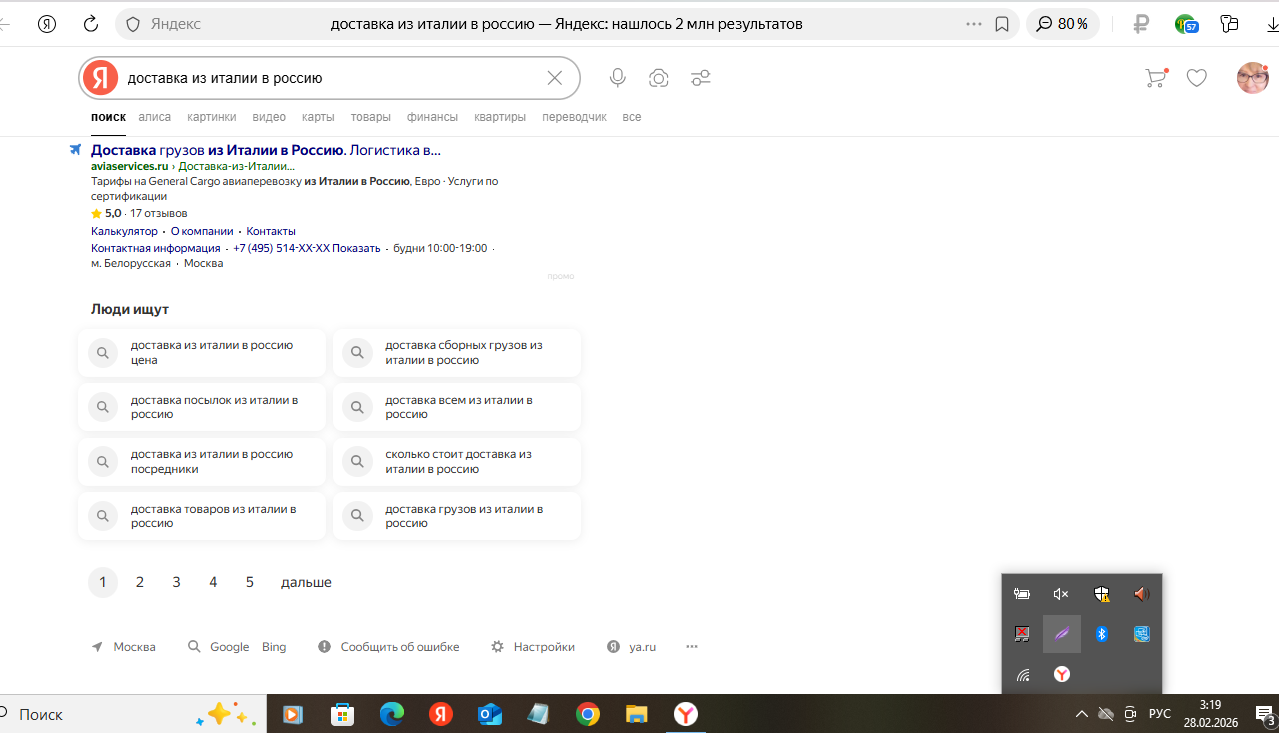This screenshot has width=1279, height=733.
Task: Toggle muted speaker icon in tray
Action: click(1061, 594)
